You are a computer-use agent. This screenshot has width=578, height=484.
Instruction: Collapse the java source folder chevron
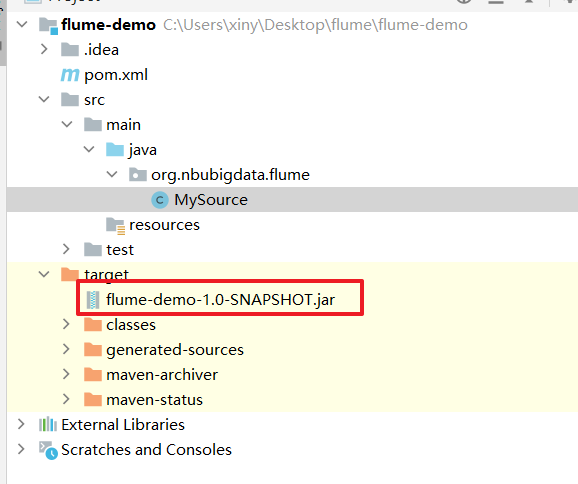tap(89, 149)
